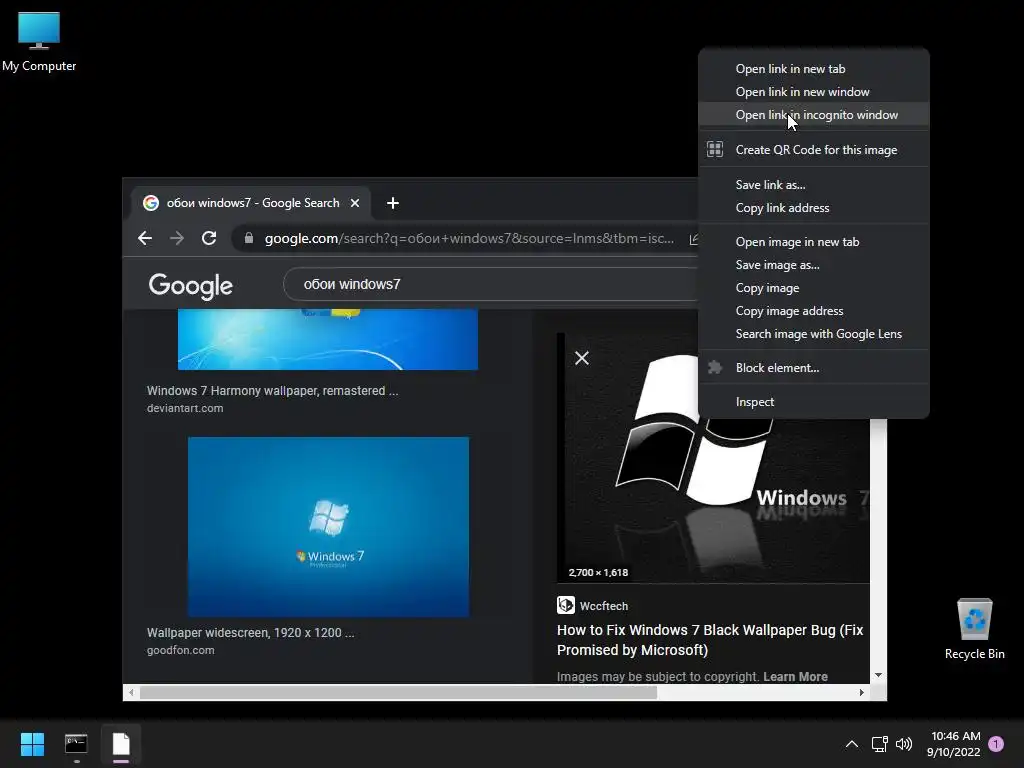The width and height of the screenshot is (1024, 768).
Task: Choose Search image with Google Lens
Action: pyautogui.click(x=814, y=334)
